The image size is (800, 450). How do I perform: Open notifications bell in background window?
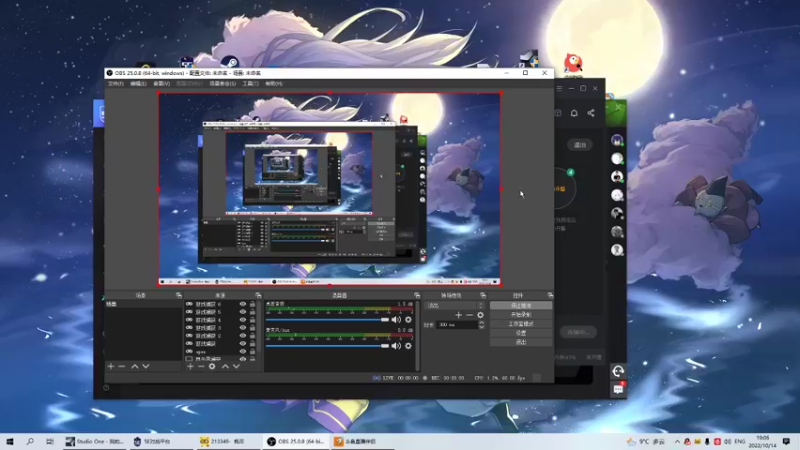coord(574,113)
